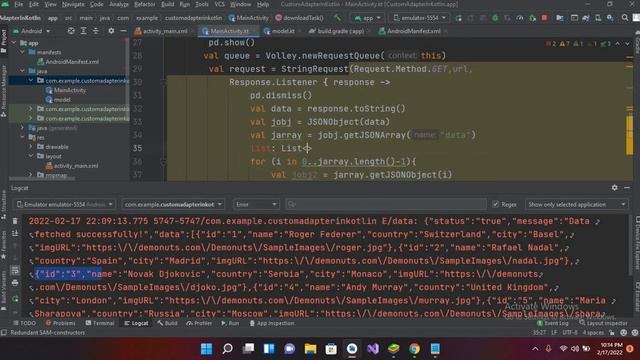Open Show only selected application dropdown
The height and width of the screenshot is (360, 640).
tap(577, 204)
